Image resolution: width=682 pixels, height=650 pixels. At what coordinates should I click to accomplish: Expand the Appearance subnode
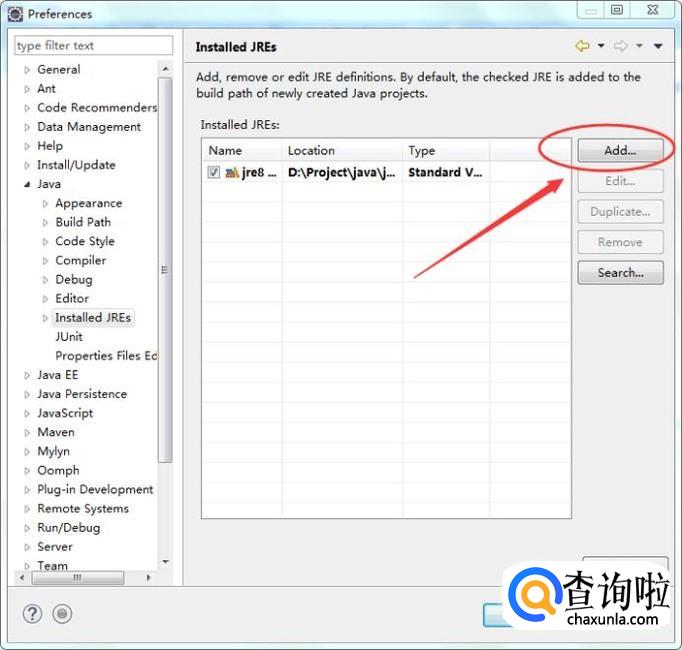coord(45,204)
